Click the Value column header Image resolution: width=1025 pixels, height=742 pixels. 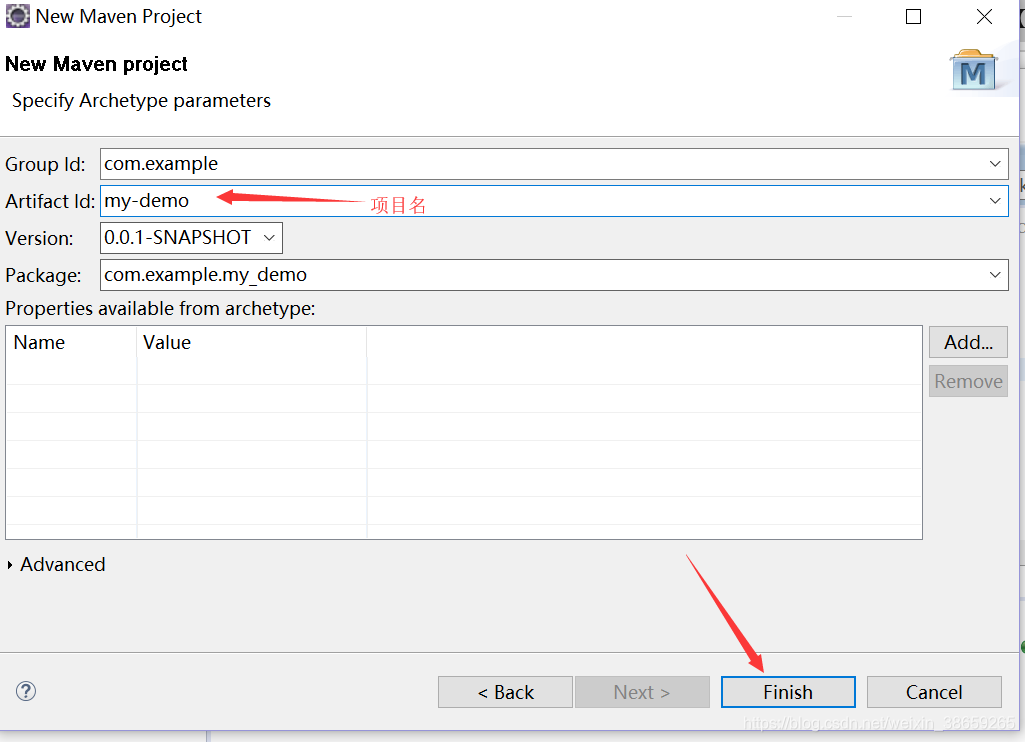tap(252, 343)
